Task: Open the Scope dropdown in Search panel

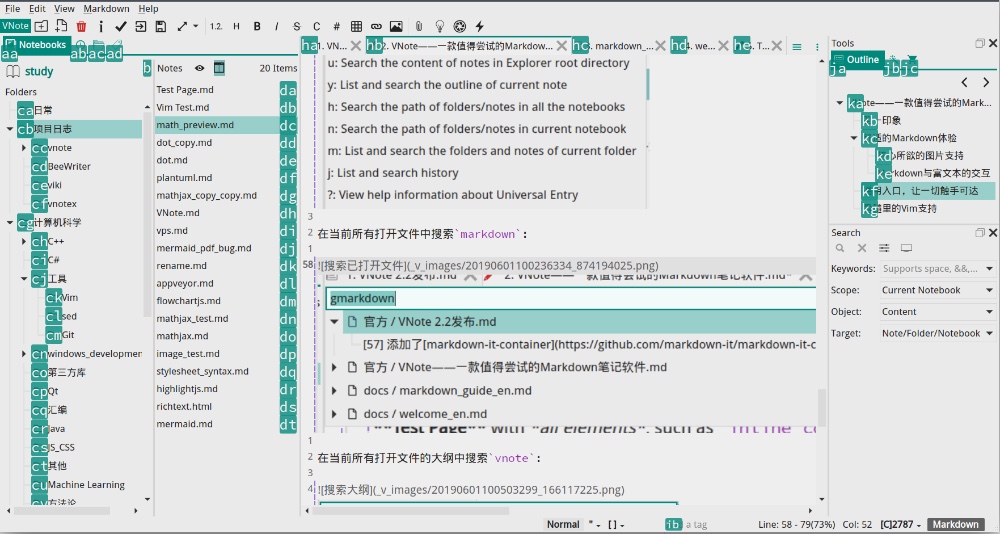Action: [937, 291]
